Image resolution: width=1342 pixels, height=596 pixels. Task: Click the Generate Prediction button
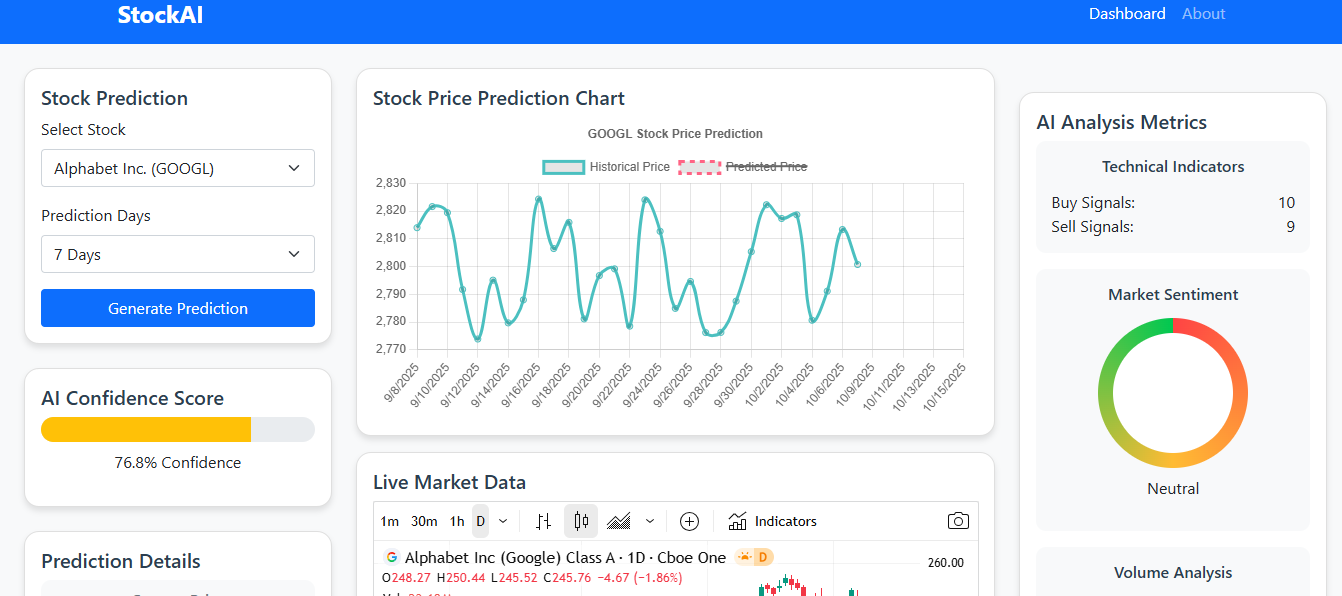click(x=178, y=308)
